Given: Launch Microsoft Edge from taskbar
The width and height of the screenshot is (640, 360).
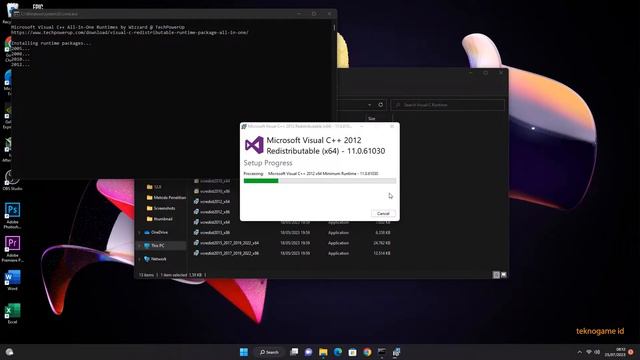Looking at the screenshot, I should 338,352.
